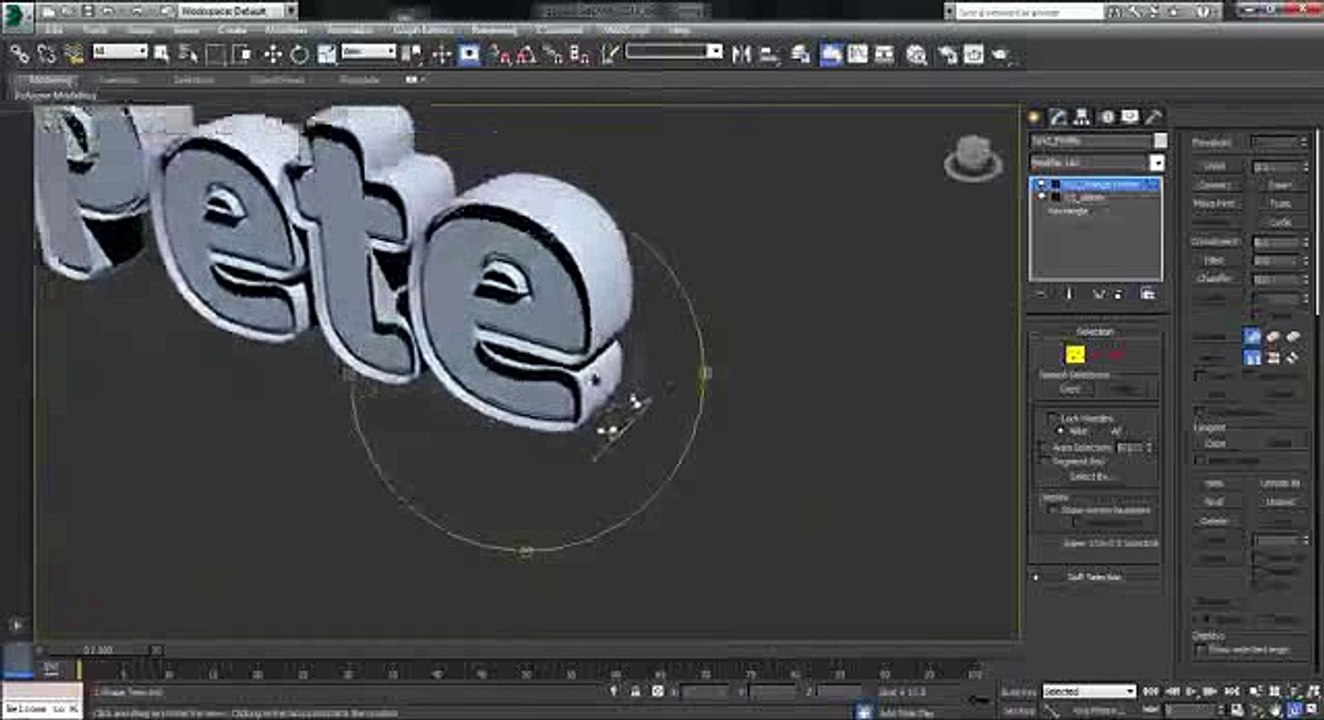This screenshot has width=1324, height=720.
Task: Select the yellow Vertex sub-object icon
Action: tap(1075, 354)
